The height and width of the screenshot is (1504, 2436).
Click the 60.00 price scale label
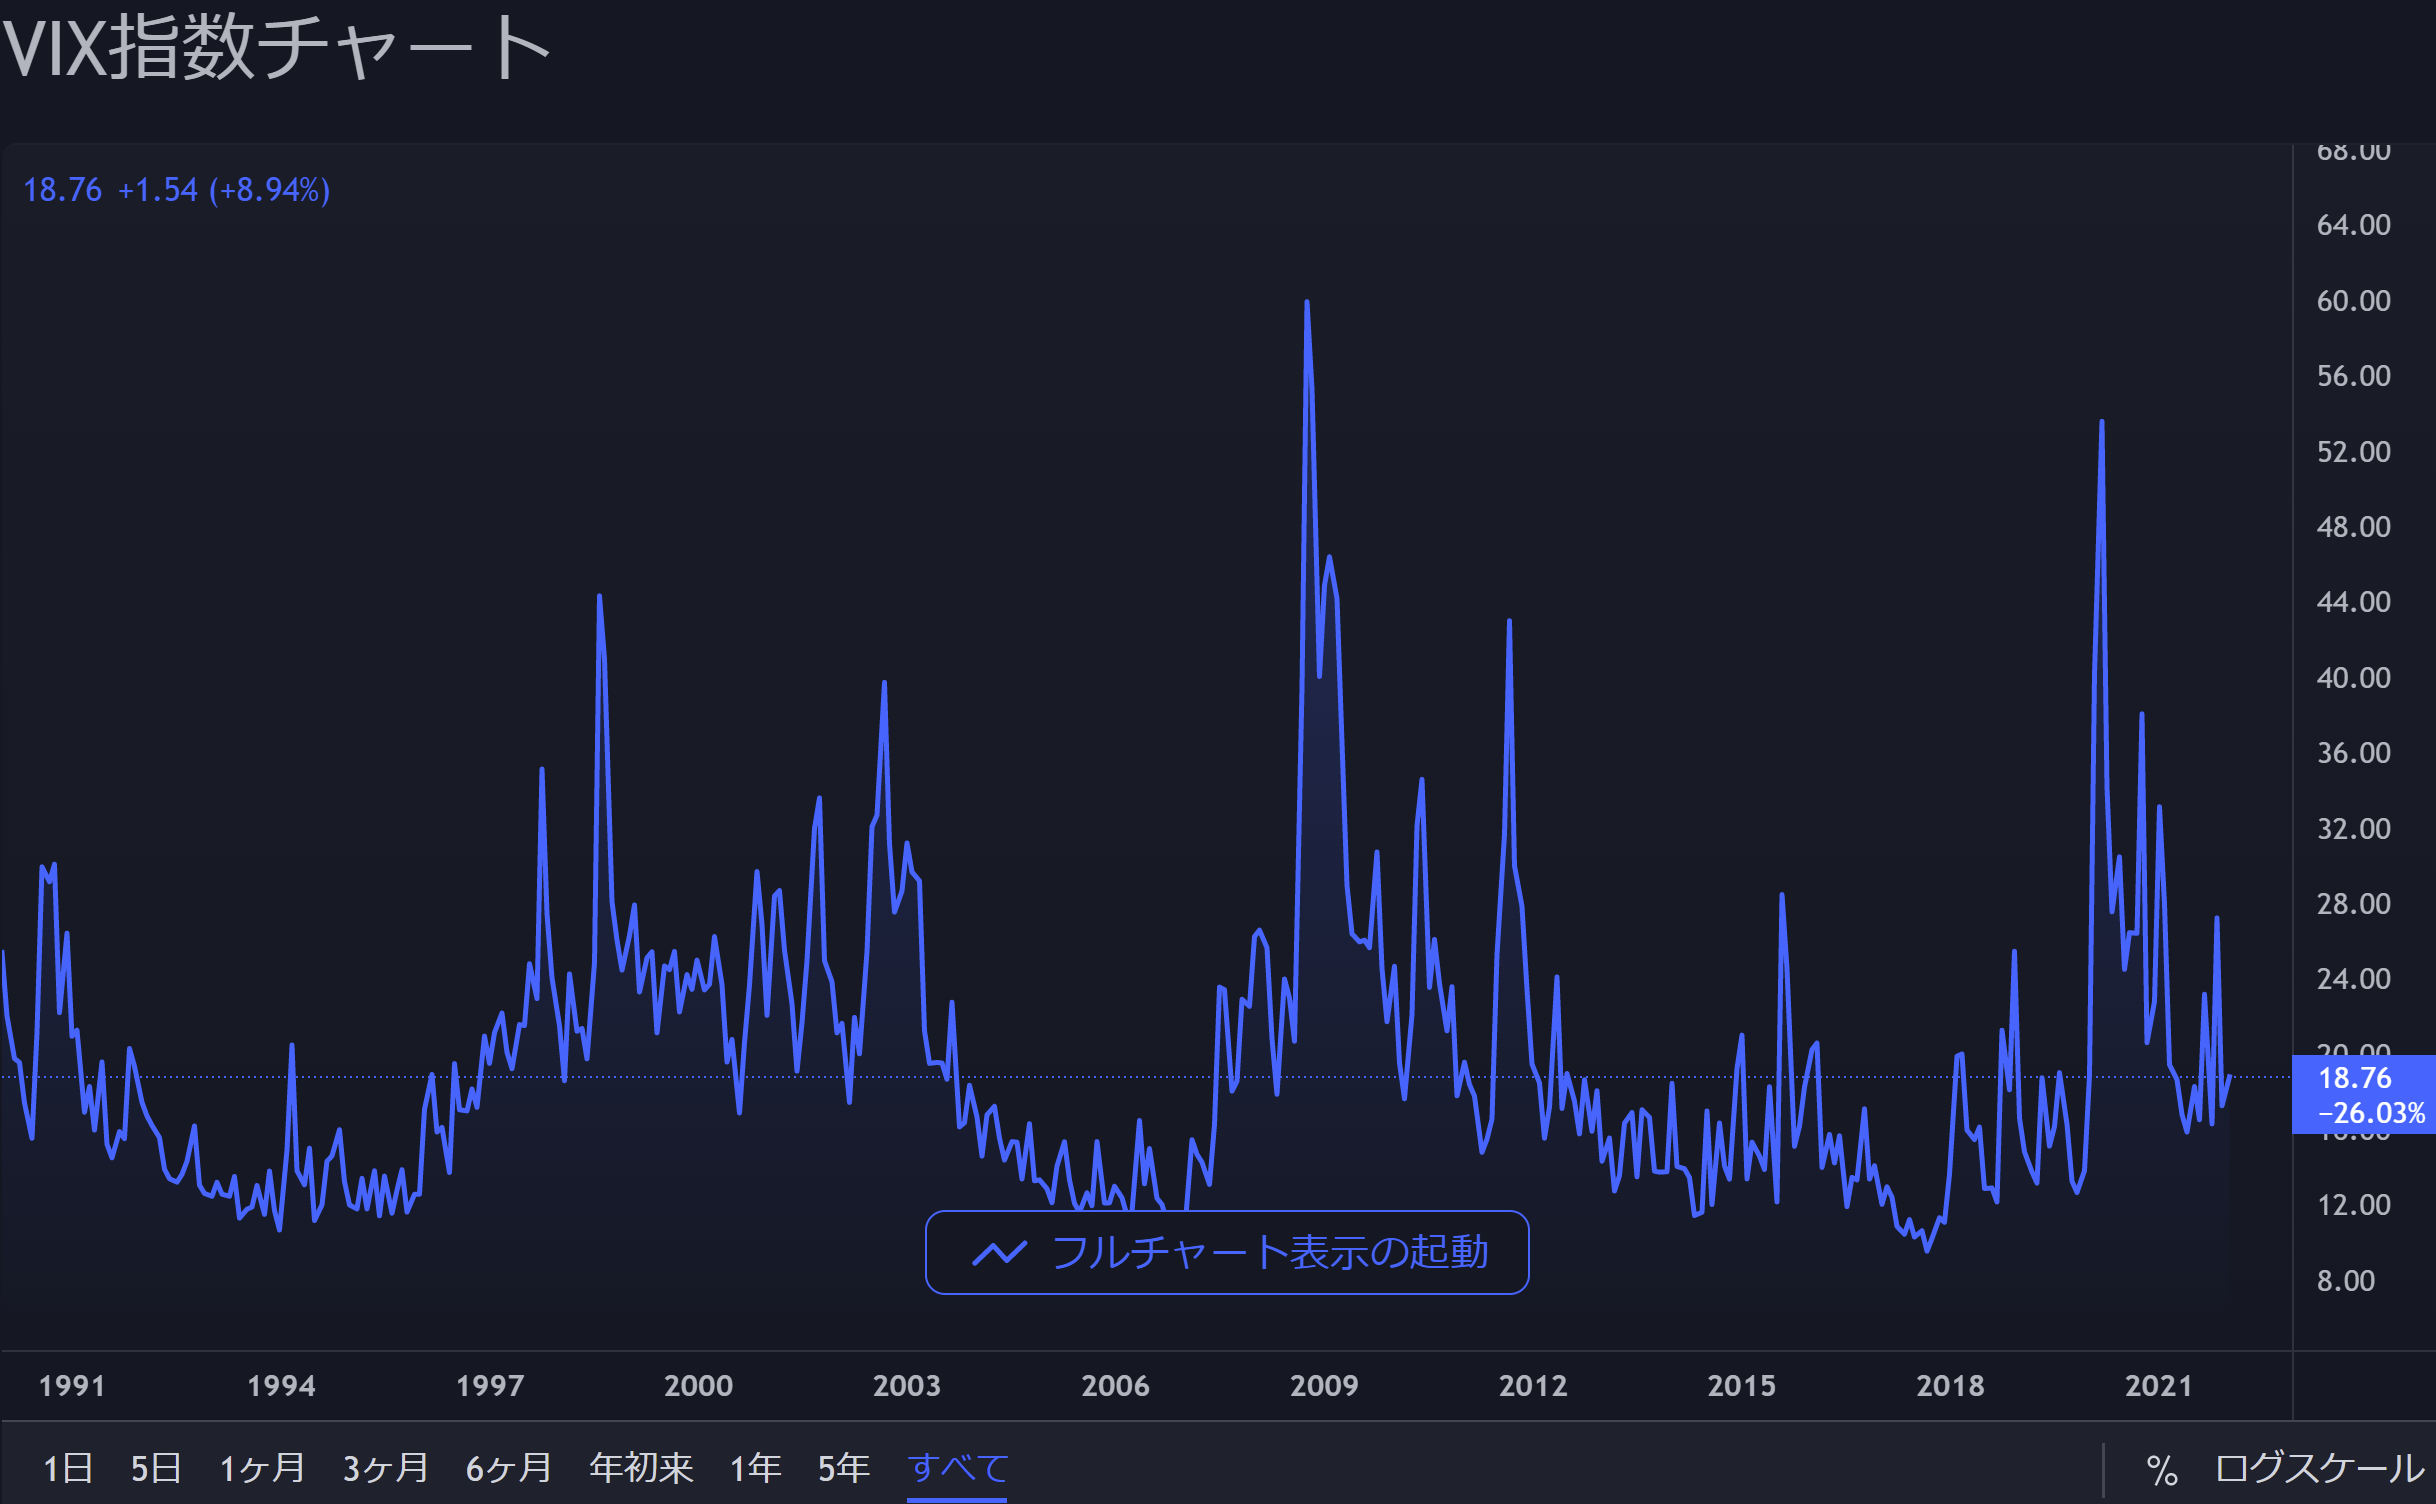pyautogui.click(x=2353, y=301)
